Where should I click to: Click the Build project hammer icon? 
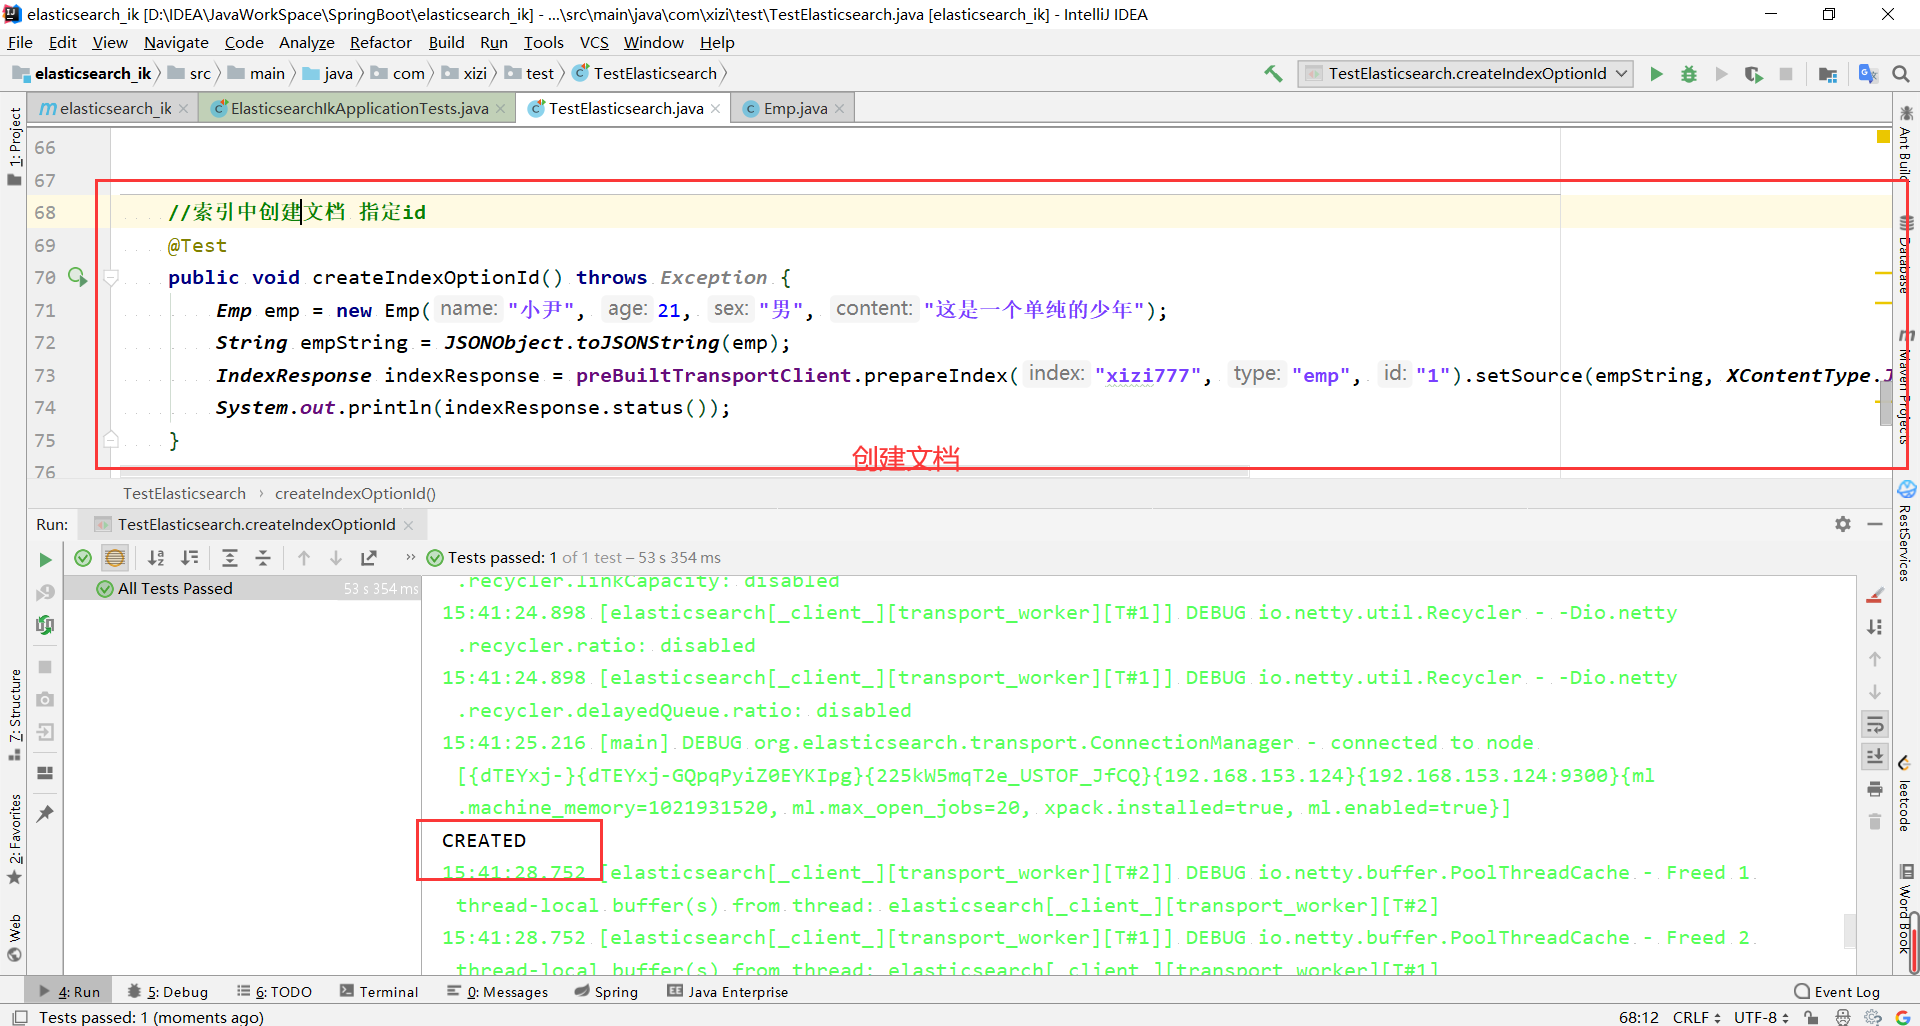pyautogui.click(x=1273, y=73)
